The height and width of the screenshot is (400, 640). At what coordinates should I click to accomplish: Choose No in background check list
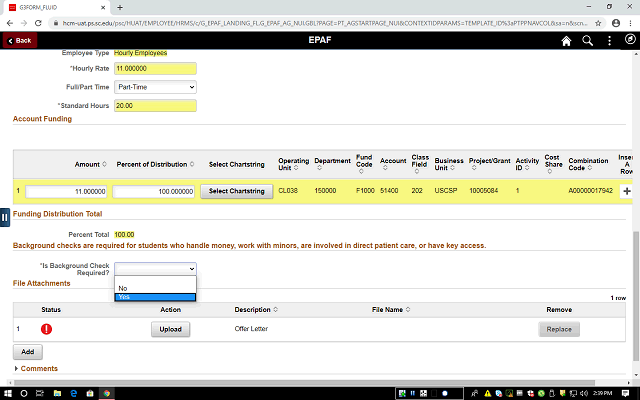[155, 288]
